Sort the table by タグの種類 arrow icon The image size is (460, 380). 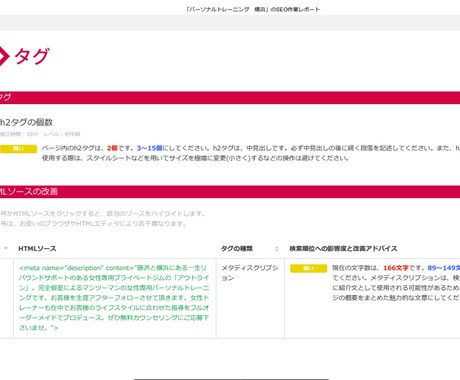pyautogui.click(x=277, y=249)
